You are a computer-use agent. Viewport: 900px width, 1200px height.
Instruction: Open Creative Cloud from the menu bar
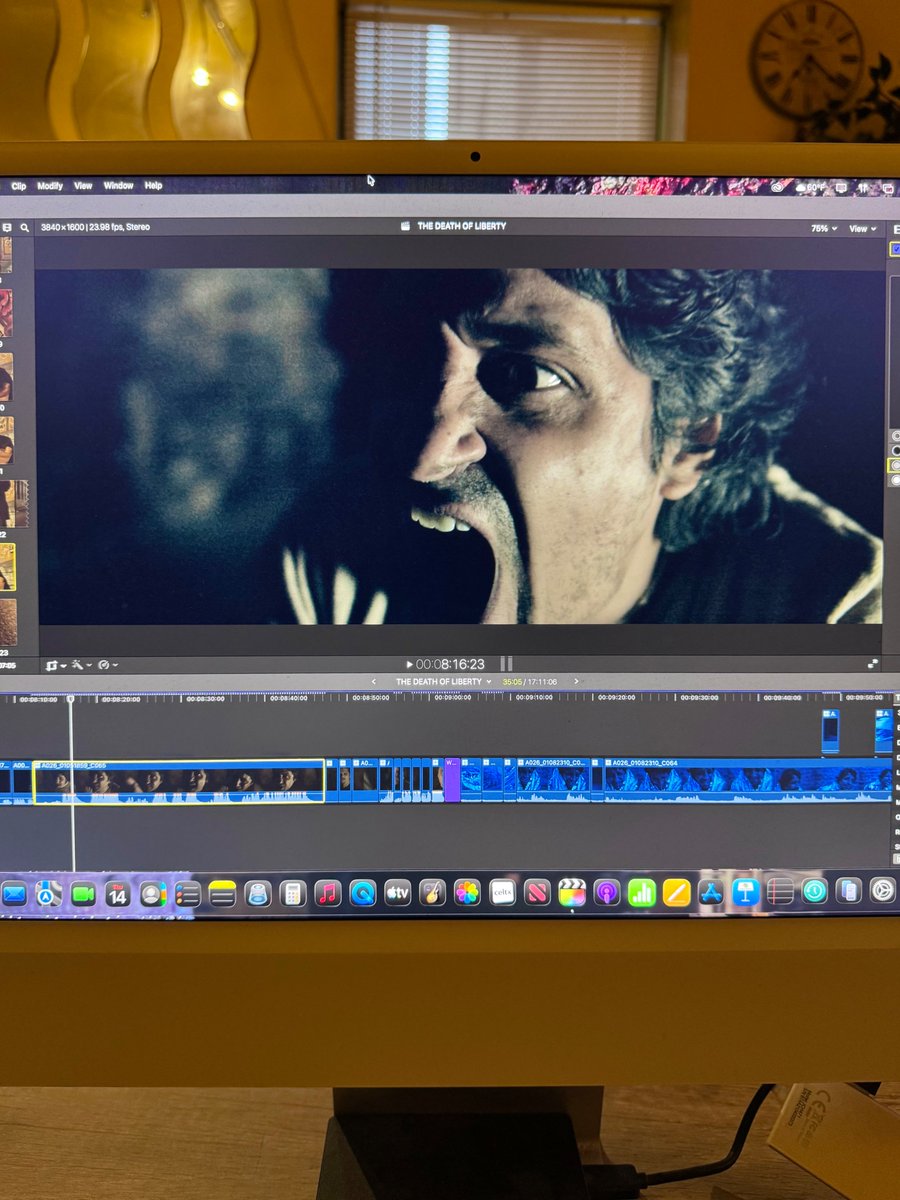(x=776, y=187)
